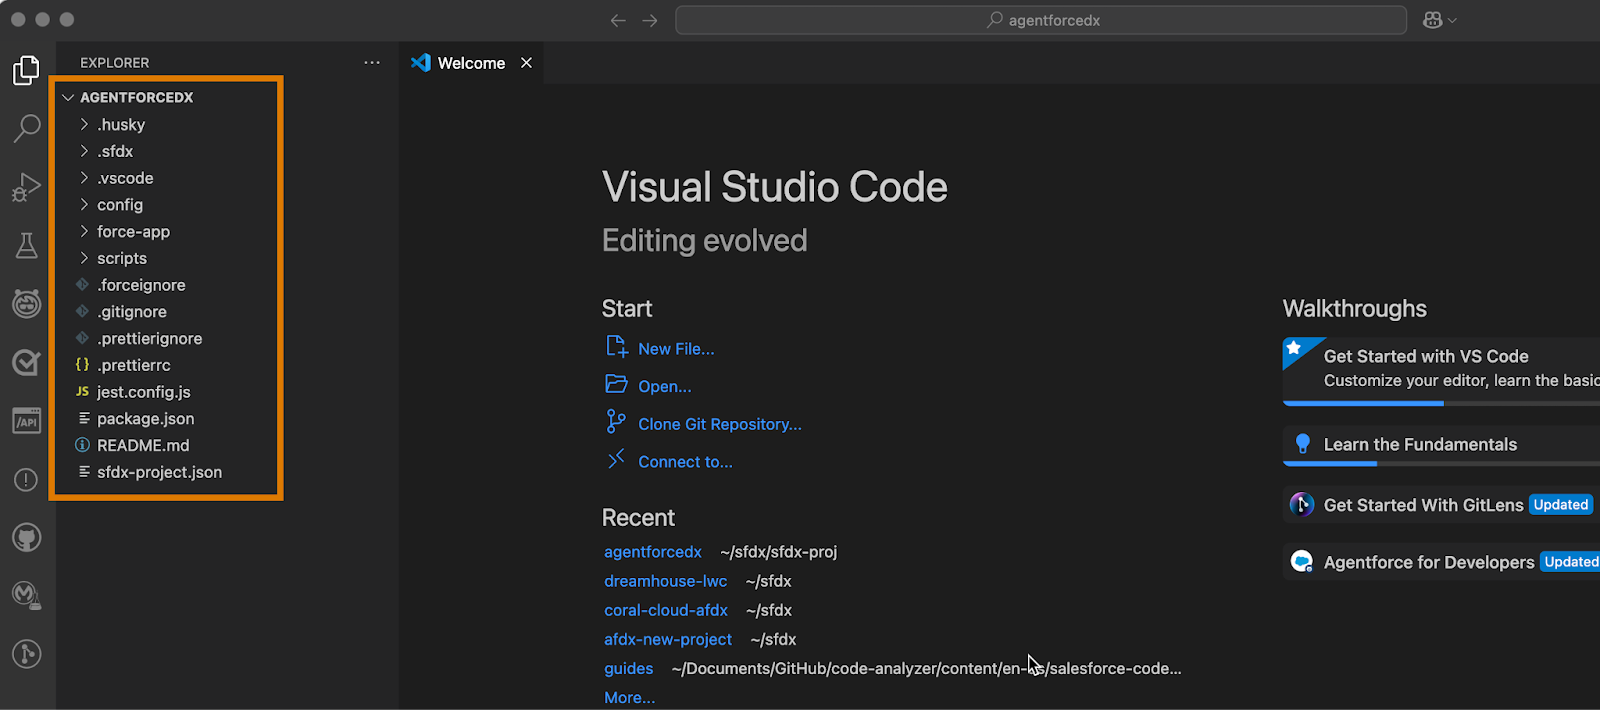1600x710 pixels.
Task: Open the GitHub view in activity bar
Action: 27,538
